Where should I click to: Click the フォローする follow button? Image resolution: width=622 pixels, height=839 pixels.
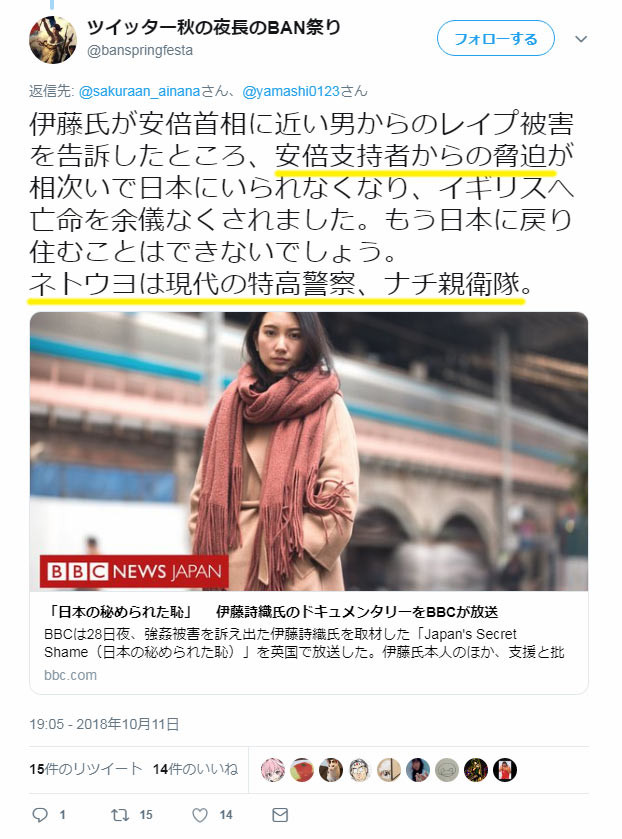pyautogui.click(x=496, y=39)
